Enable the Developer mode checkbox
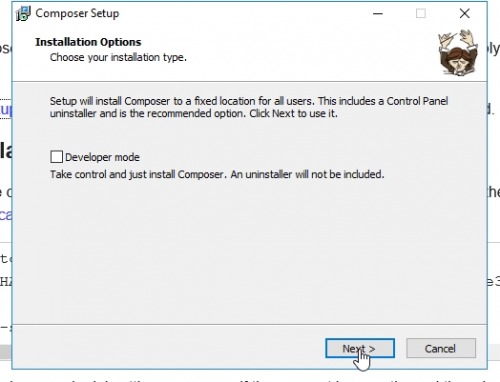This screenshot has height=382, width=500. click(x=56, y=157)
